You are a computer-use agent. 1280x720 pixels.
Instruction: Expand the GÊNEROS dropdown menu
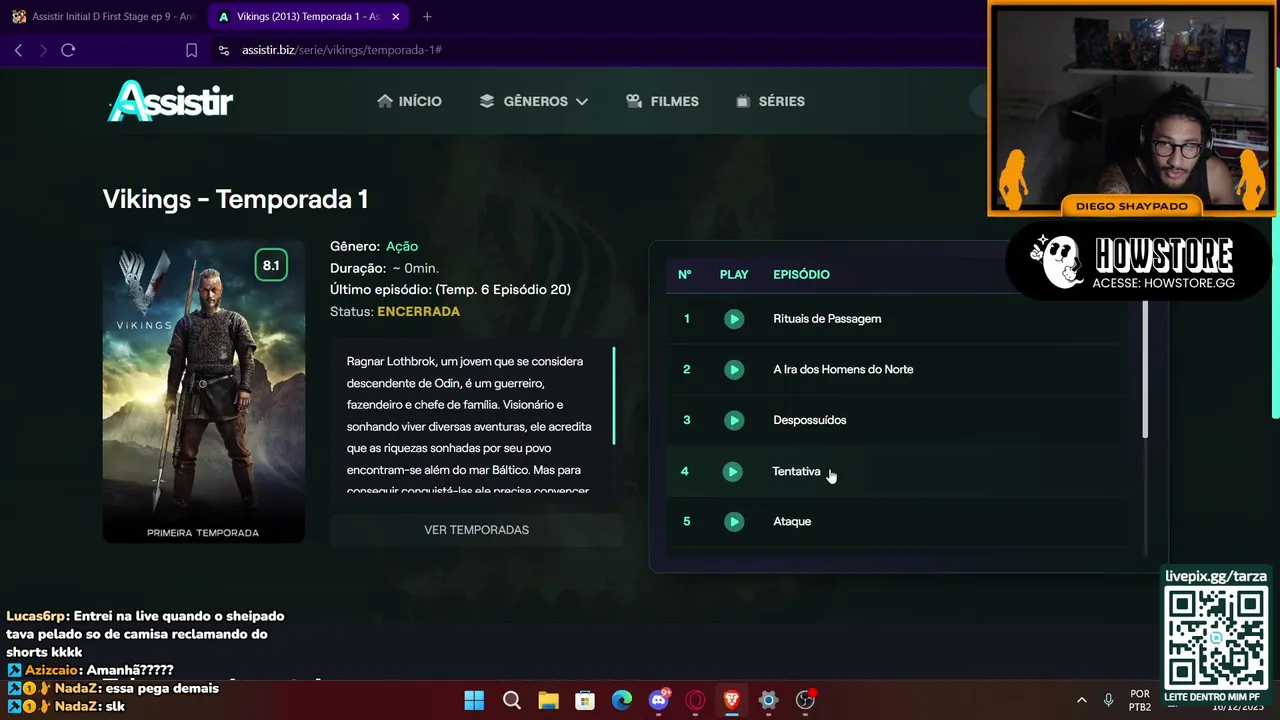(534, 101)
